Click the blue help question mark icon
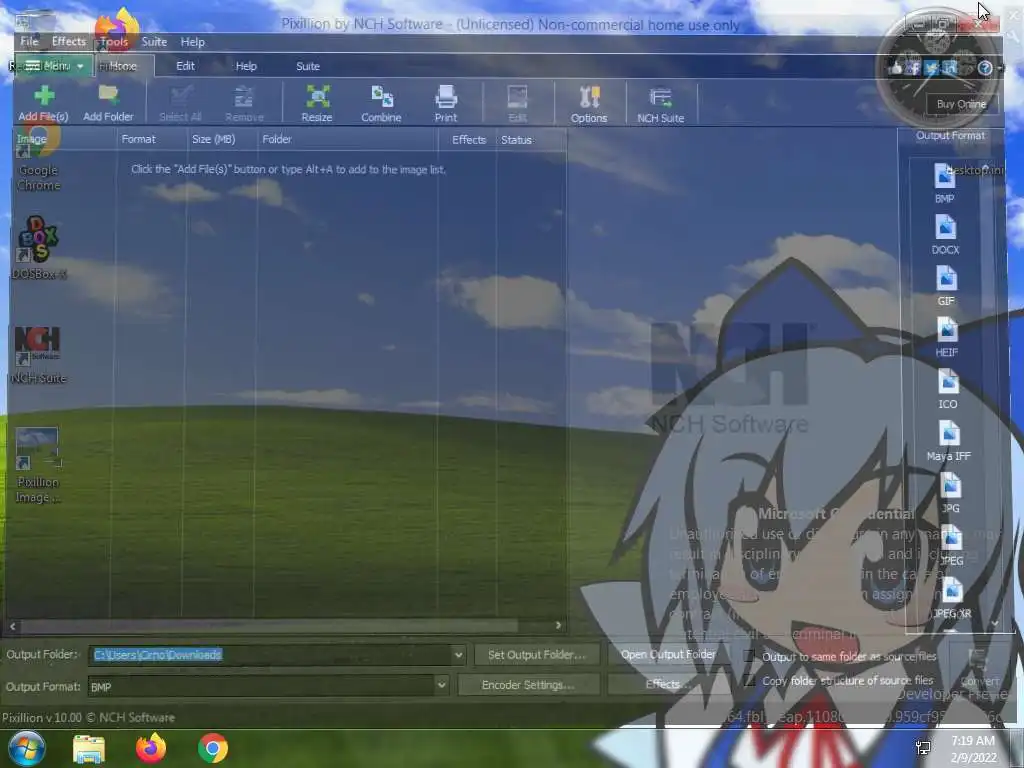This screenshot has height=768, width=1024. (x=985, y=68)
